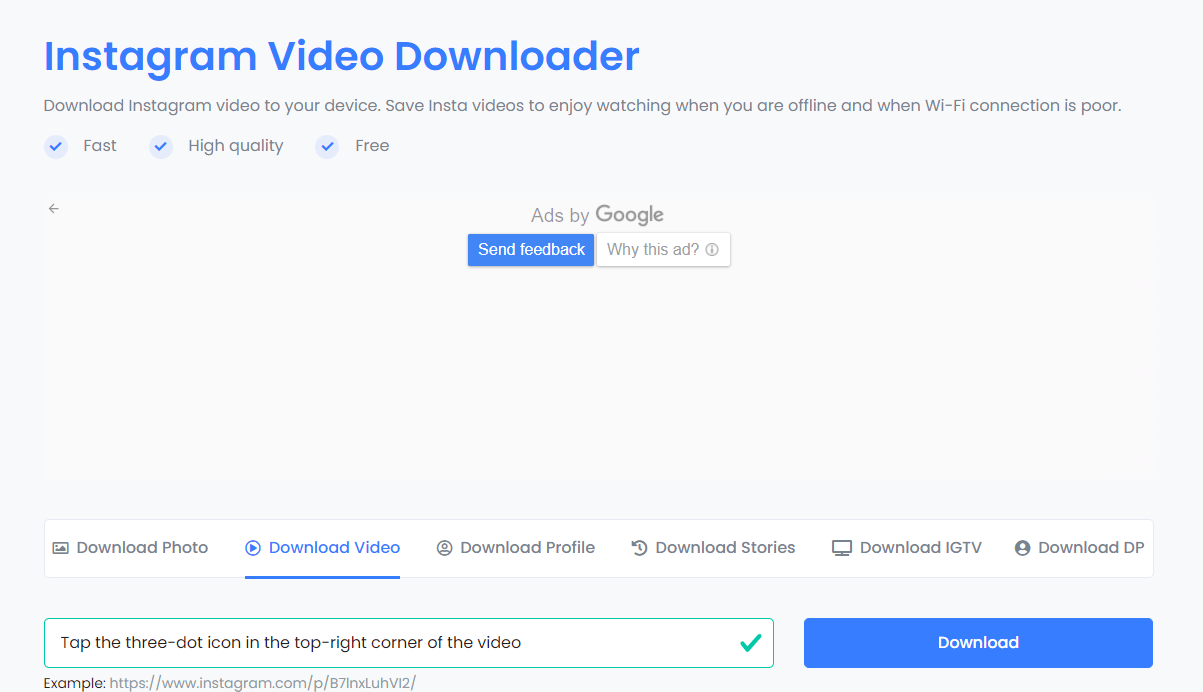Click the Free feature text
The height and width of the screenshot is (692, 1203).
(372, 146)
